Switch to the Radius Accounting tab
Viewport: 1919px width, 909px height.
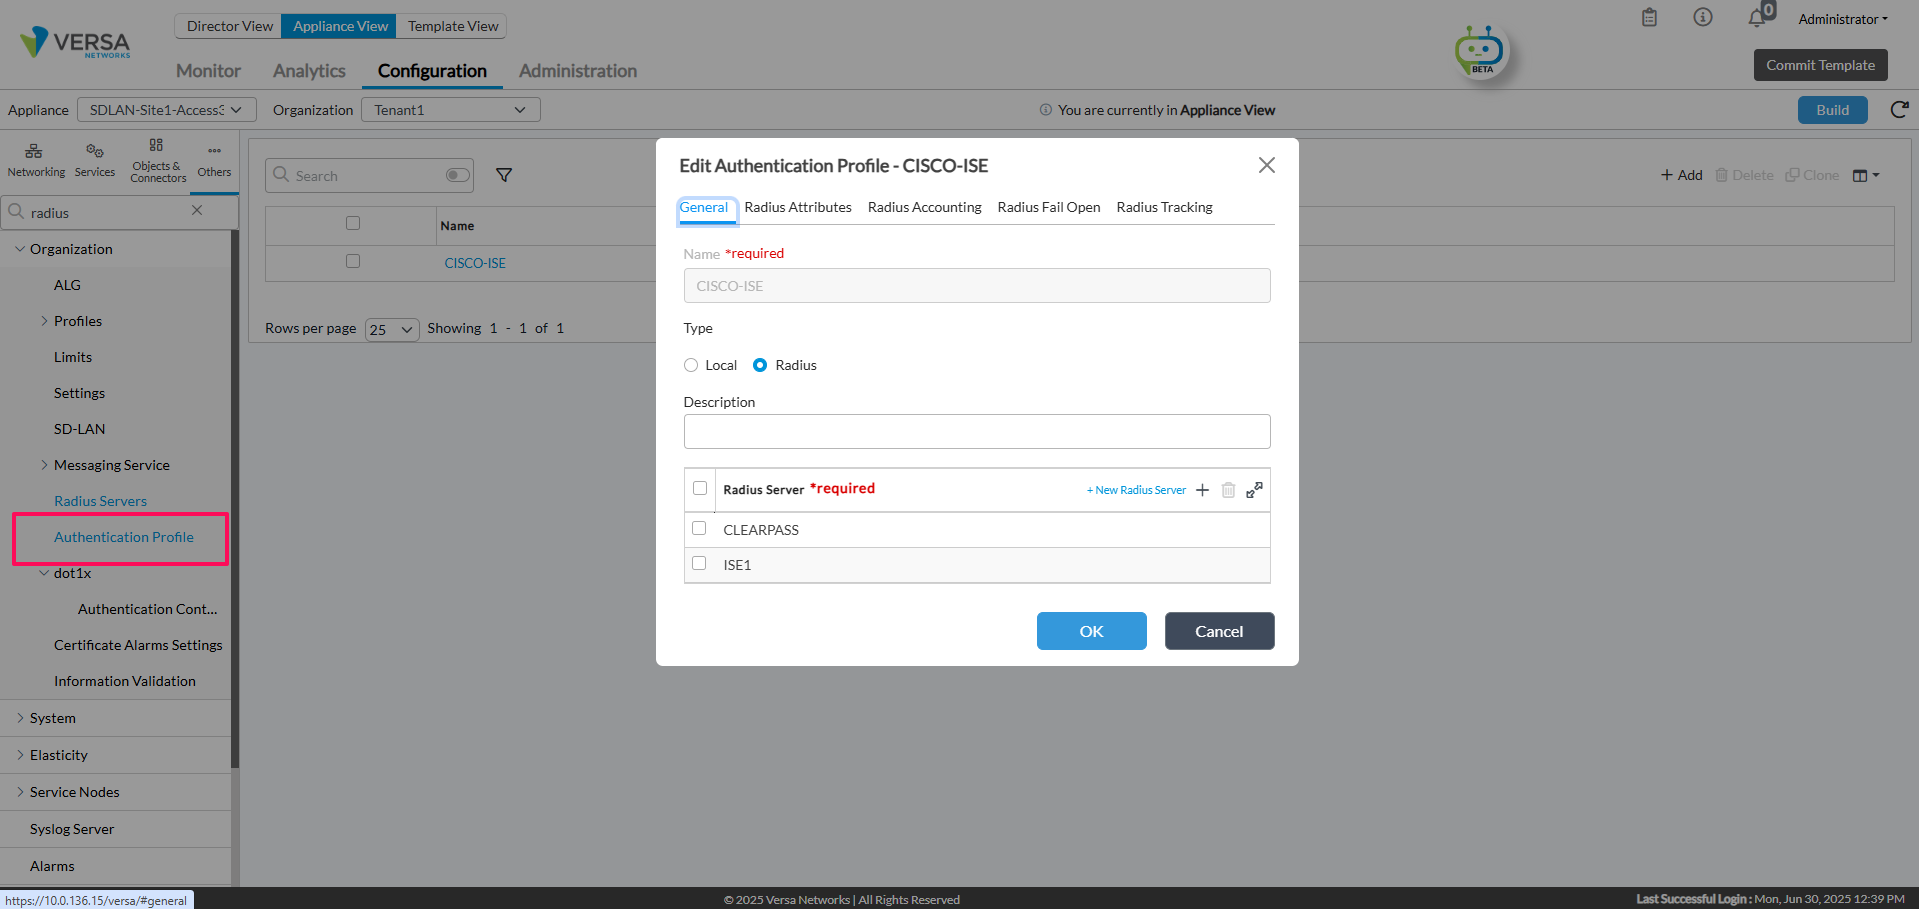(925, 207)
